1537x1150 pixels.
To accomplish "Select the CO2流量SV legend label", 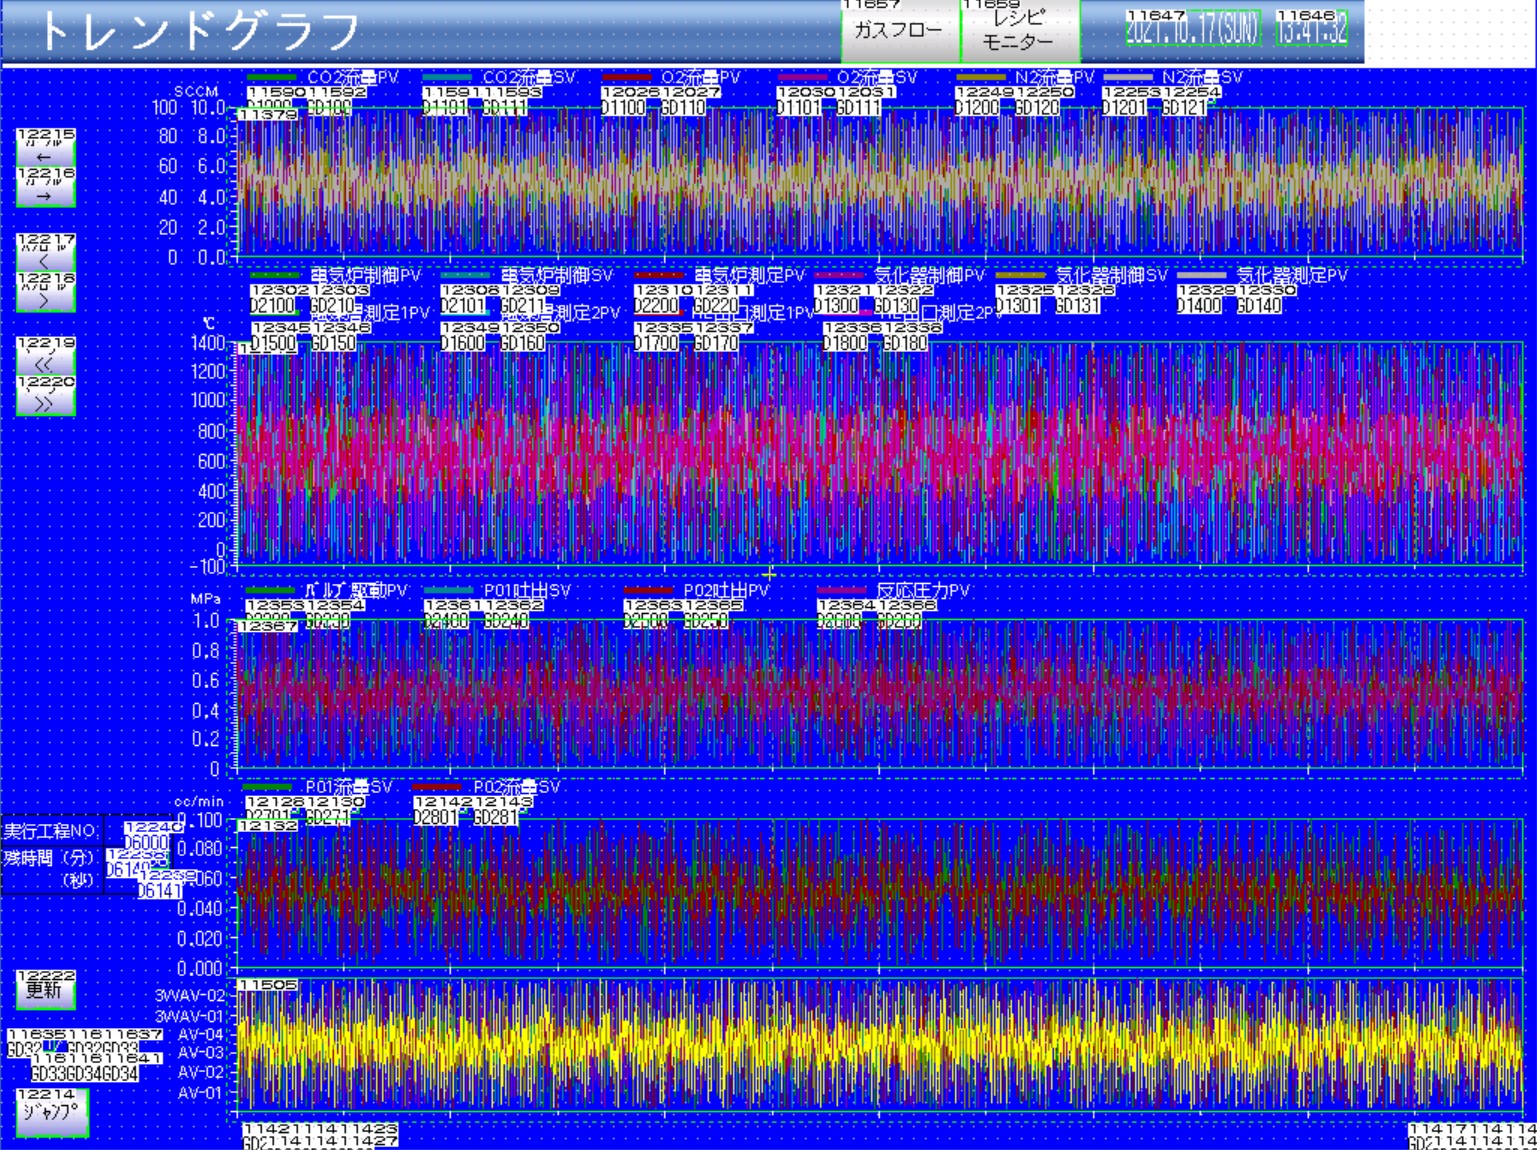I will coord(529,77).
